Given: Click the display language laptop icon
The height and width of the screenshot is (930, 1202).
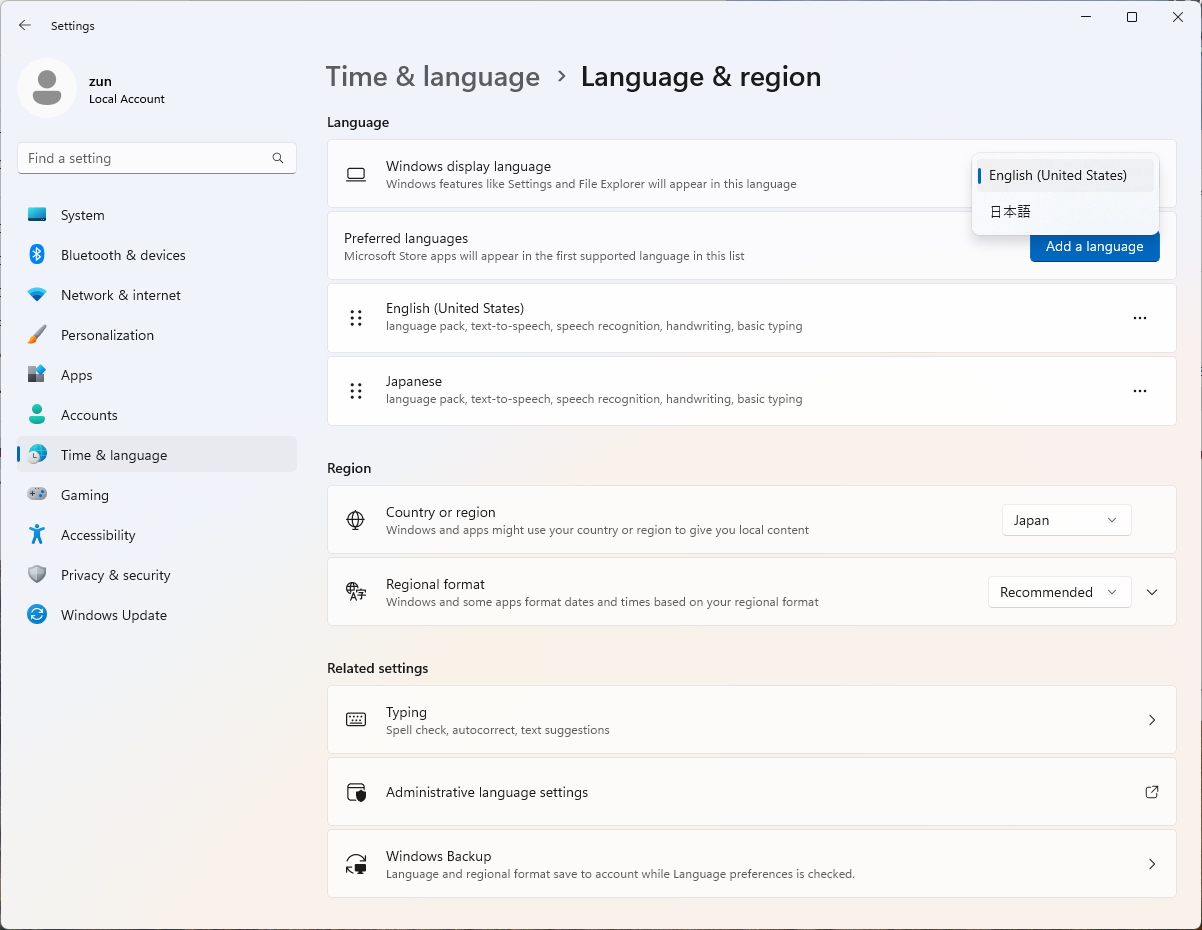Looking at the screenshot, I should click(356, 175).
